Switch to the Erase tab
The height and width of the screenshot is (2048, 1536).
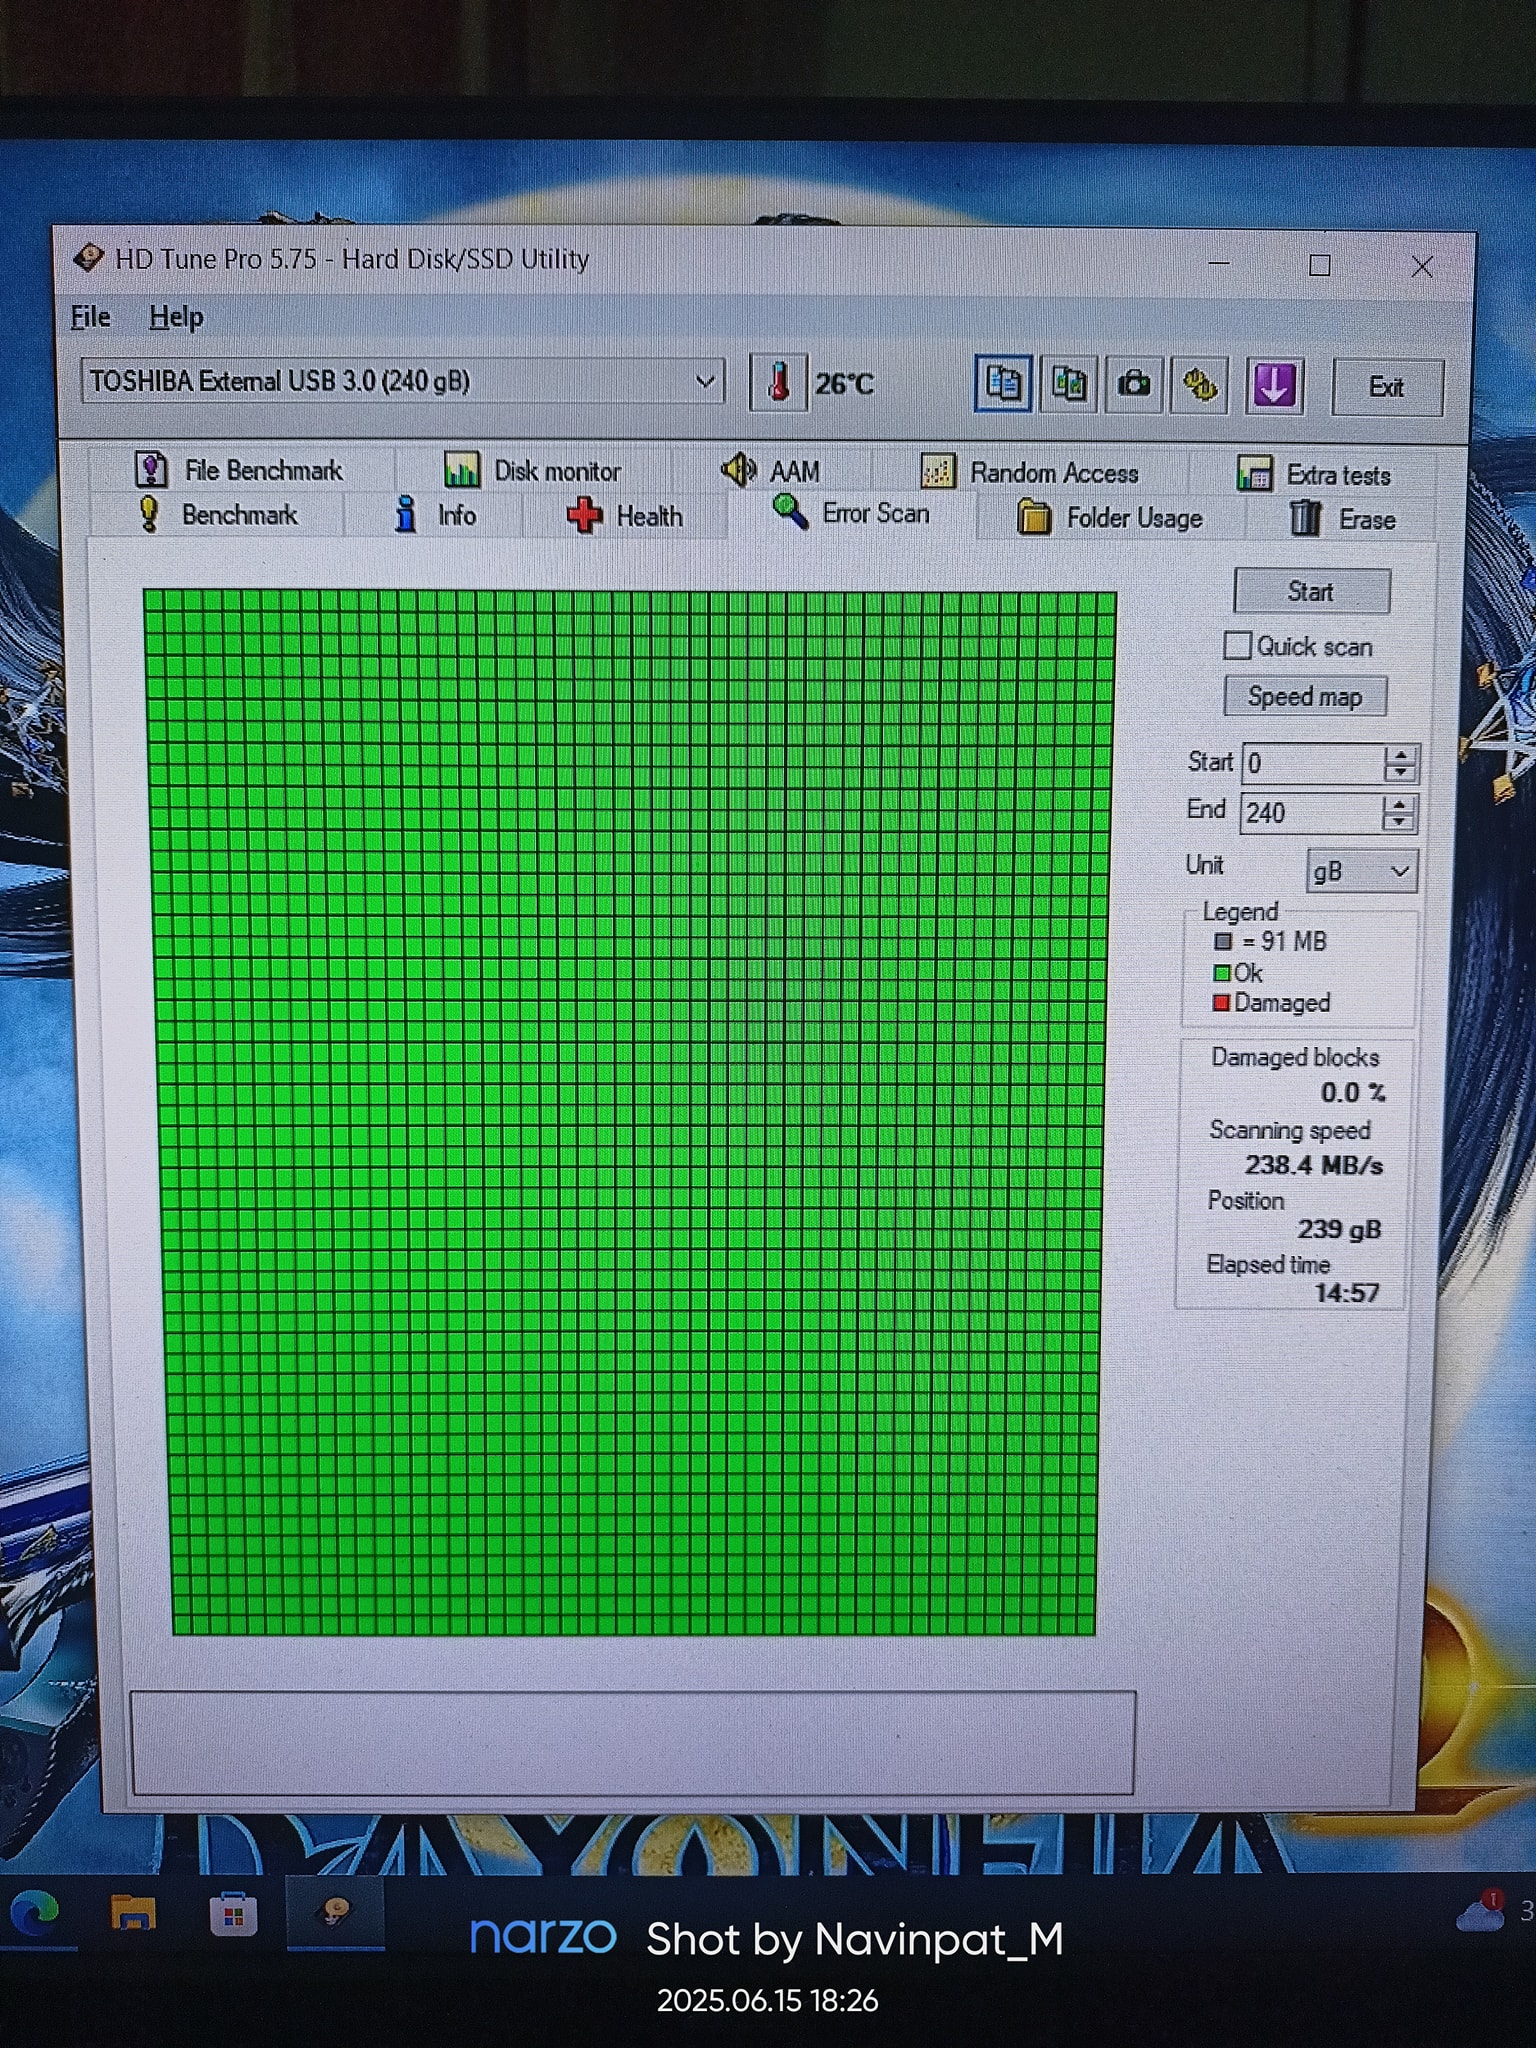click(x=1343, y=519)
